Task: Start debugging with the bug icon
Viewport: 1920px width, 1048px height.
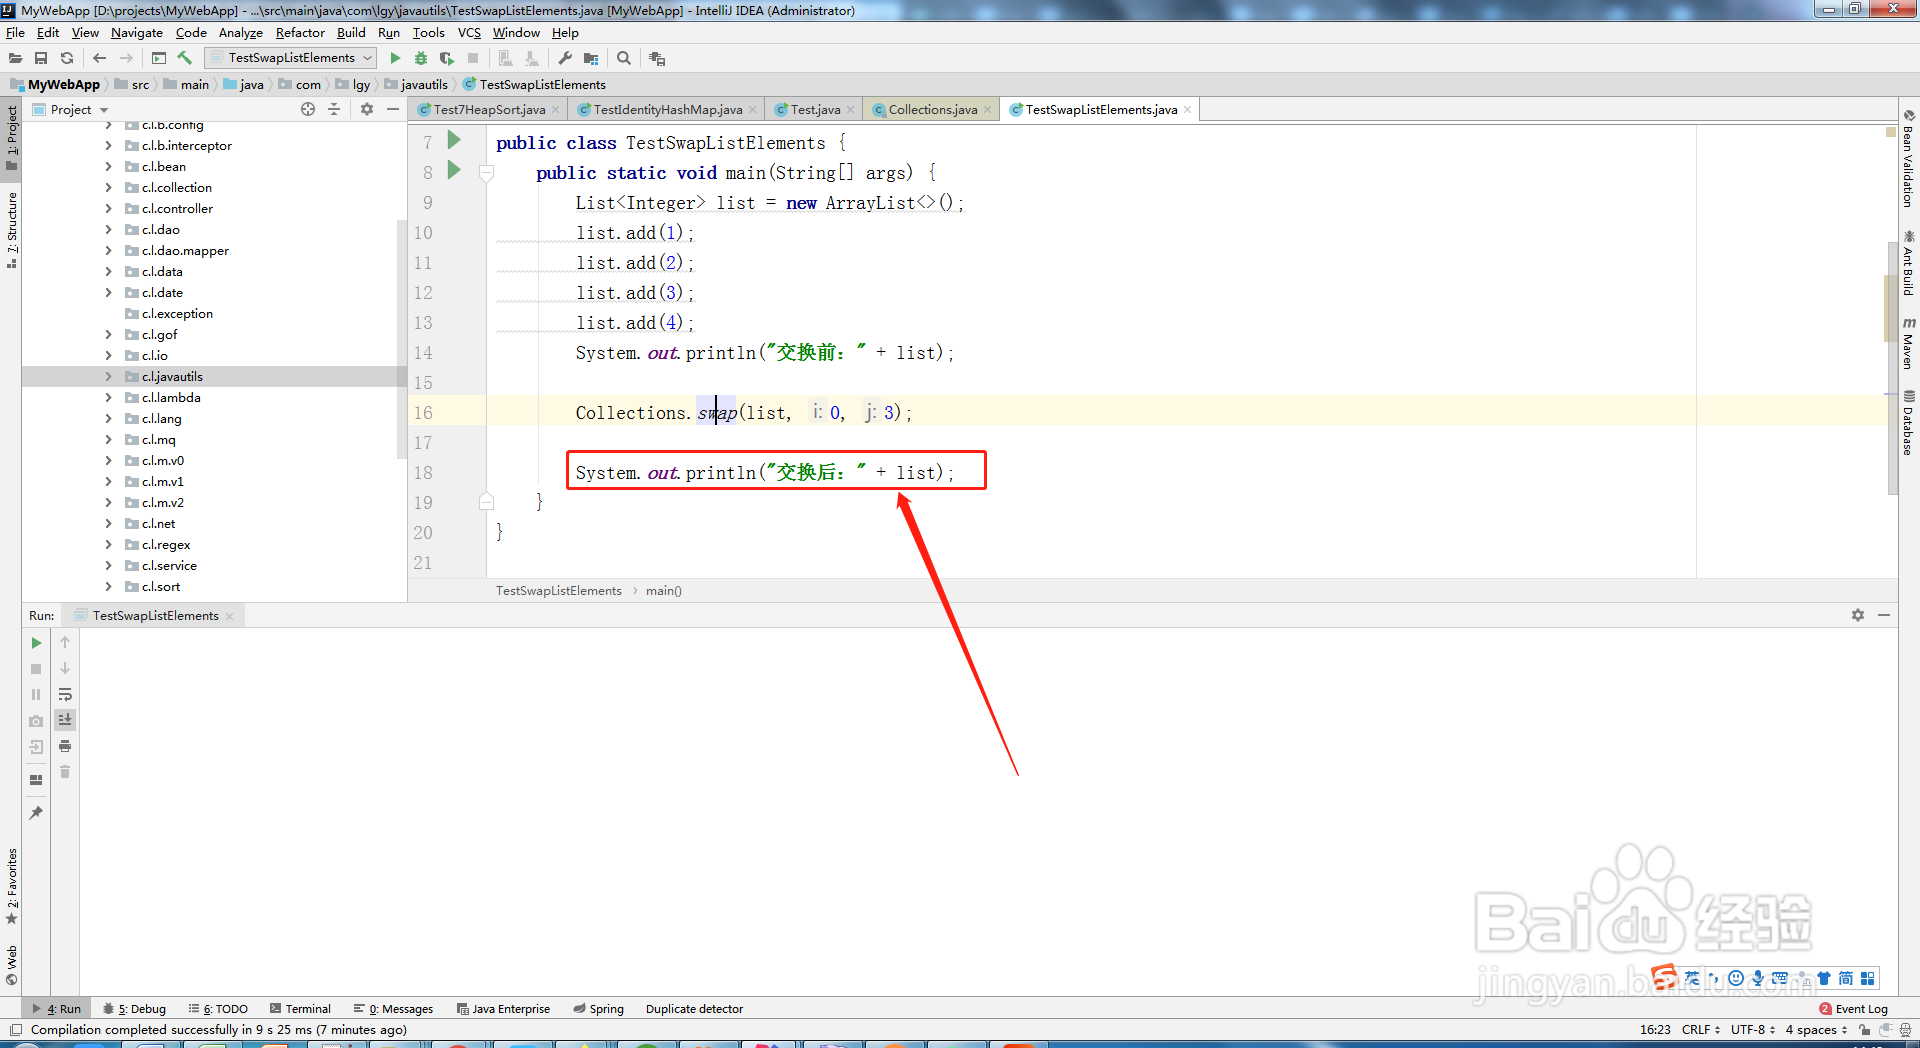Action: 421,58
